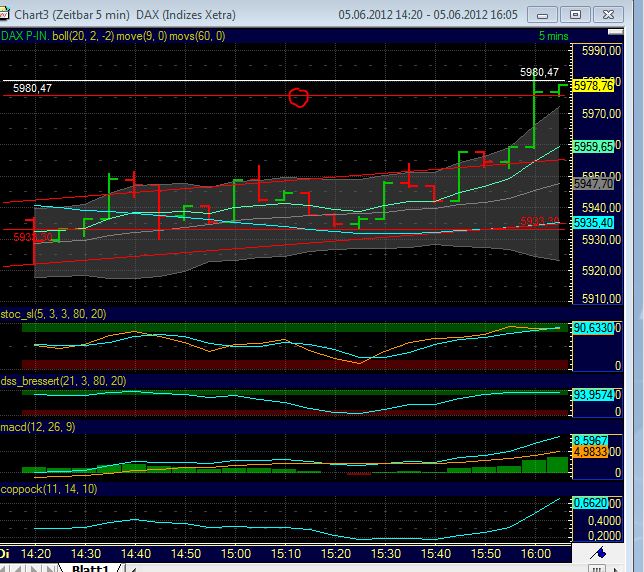
Task: Click the 5930,00 price axis label
Action: (x=601, y=239)
